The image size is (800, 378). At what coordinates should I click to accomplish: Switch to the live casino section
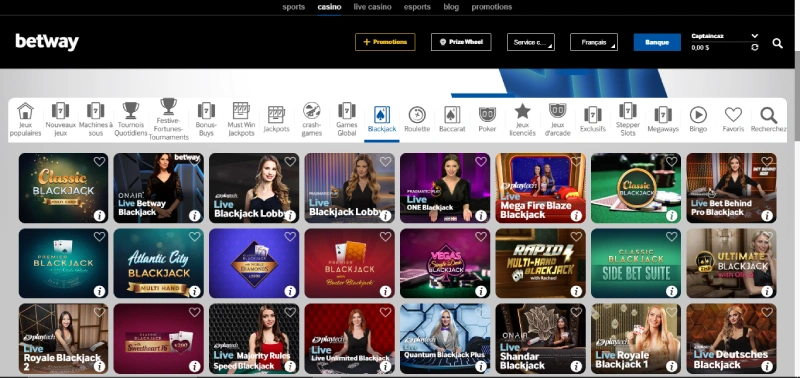click(x=372, y=7)
